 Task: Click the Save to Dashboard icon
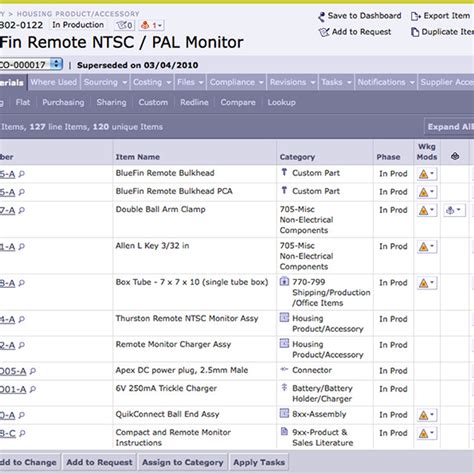point(322,16)
